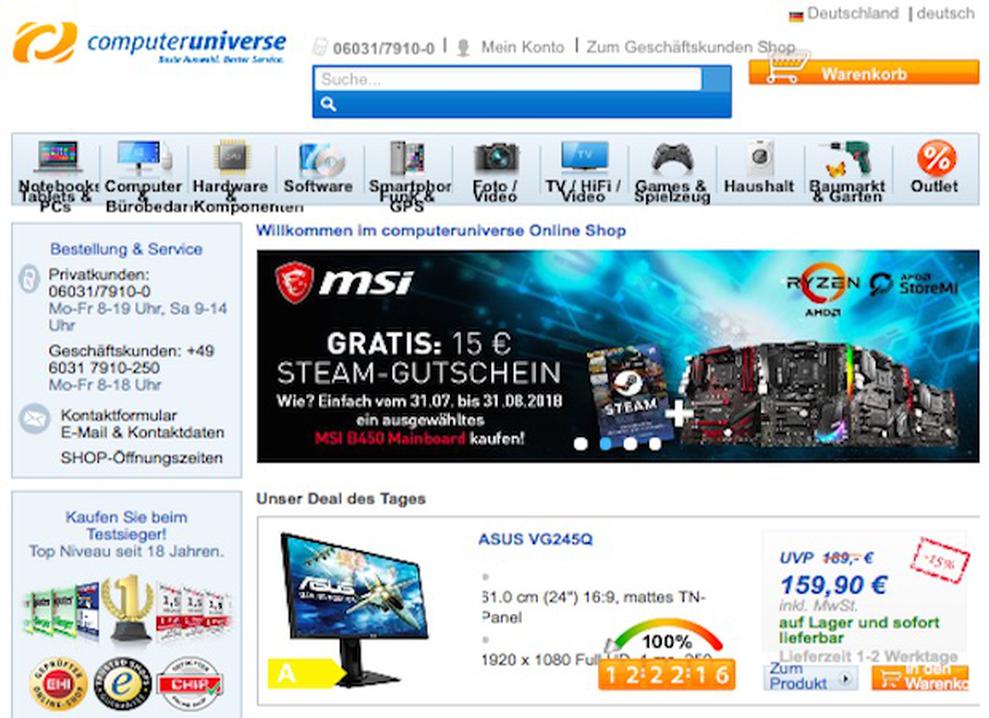The width and height of the screenshot is (989, 718).
Task: Click into the Suche search field
Action: coord(507,79)
